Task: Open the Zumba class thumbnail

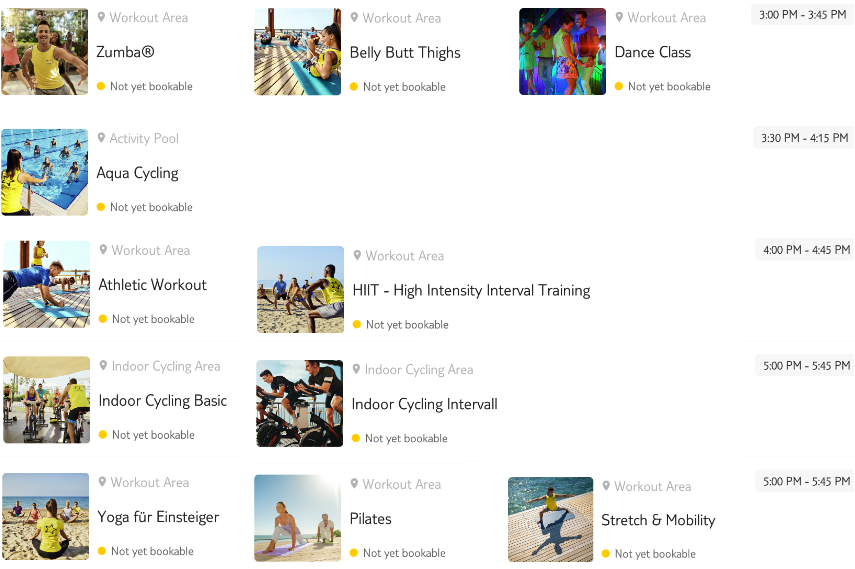Action: coord(45,51)
